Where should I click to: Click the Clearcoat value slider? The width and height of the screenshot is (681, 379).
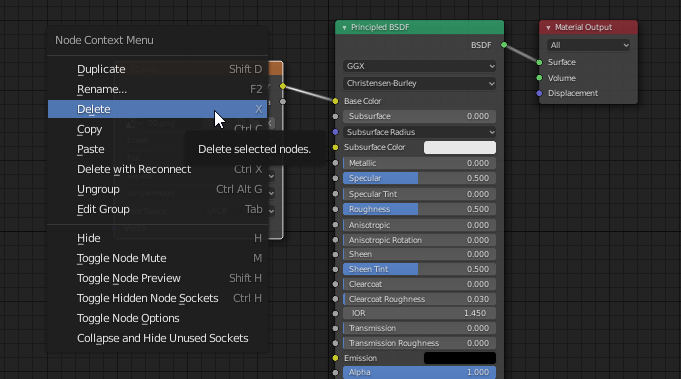tap(420, 284)
